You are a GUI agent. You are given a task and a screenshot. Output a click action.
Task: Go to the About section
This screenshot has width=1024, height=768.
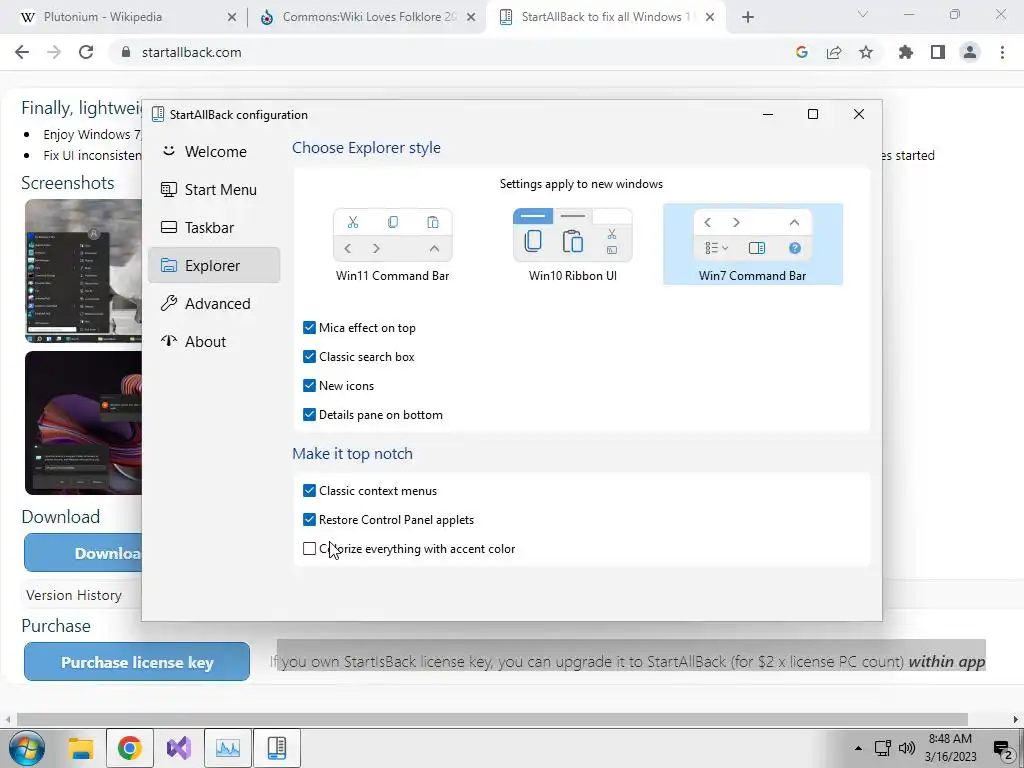(214, 342)
